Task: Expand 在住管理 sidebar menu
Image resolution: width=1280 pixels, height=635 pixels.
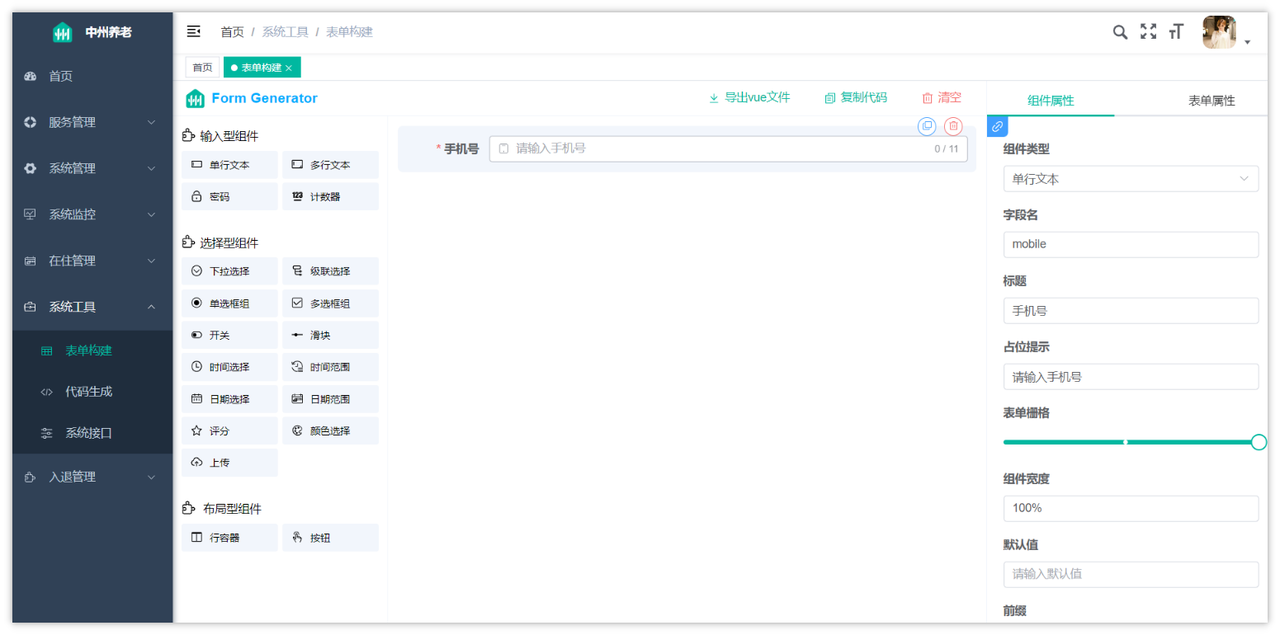Action: point(92,260)
